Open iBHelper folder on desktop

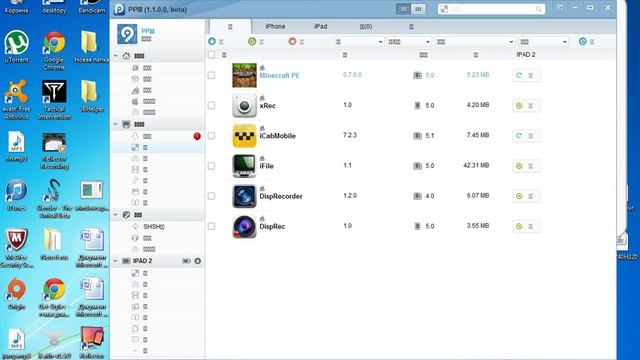91,95
